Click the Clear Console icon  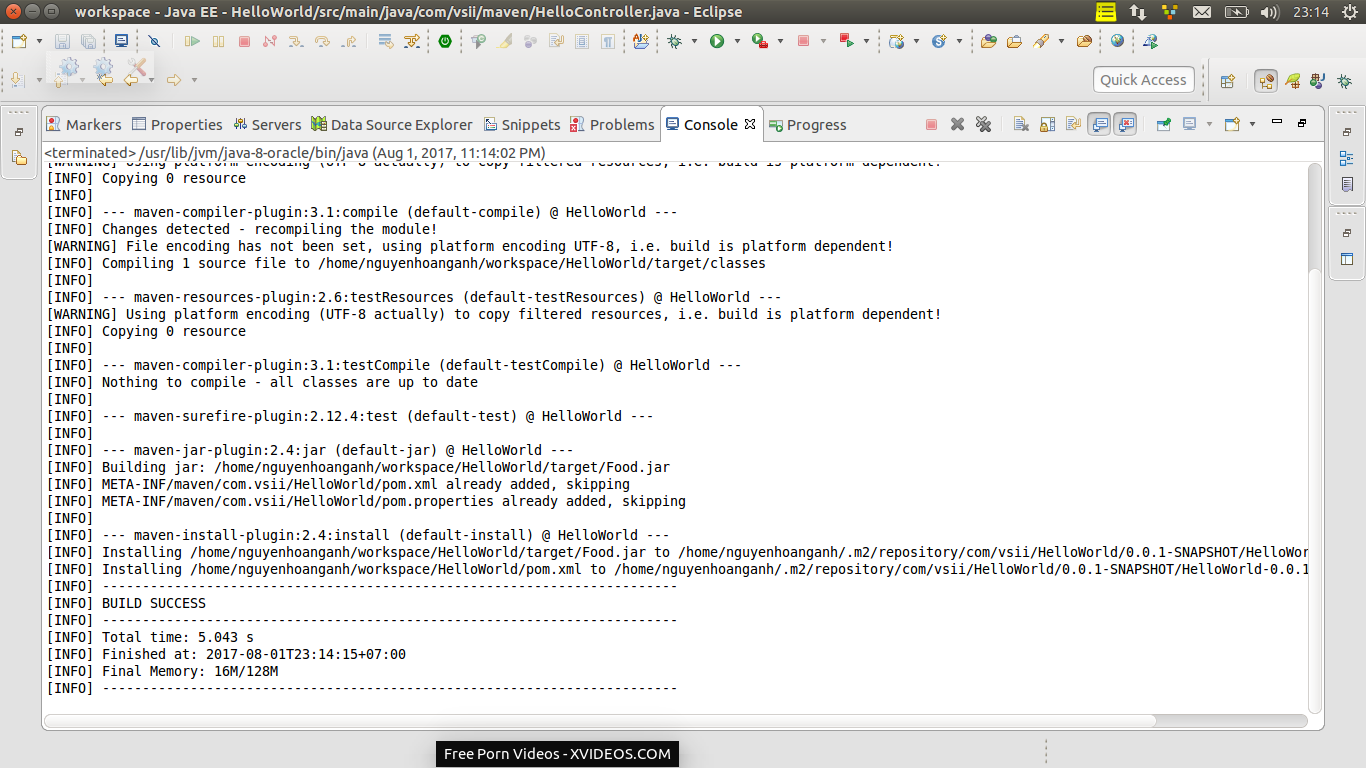[1021, 124]
